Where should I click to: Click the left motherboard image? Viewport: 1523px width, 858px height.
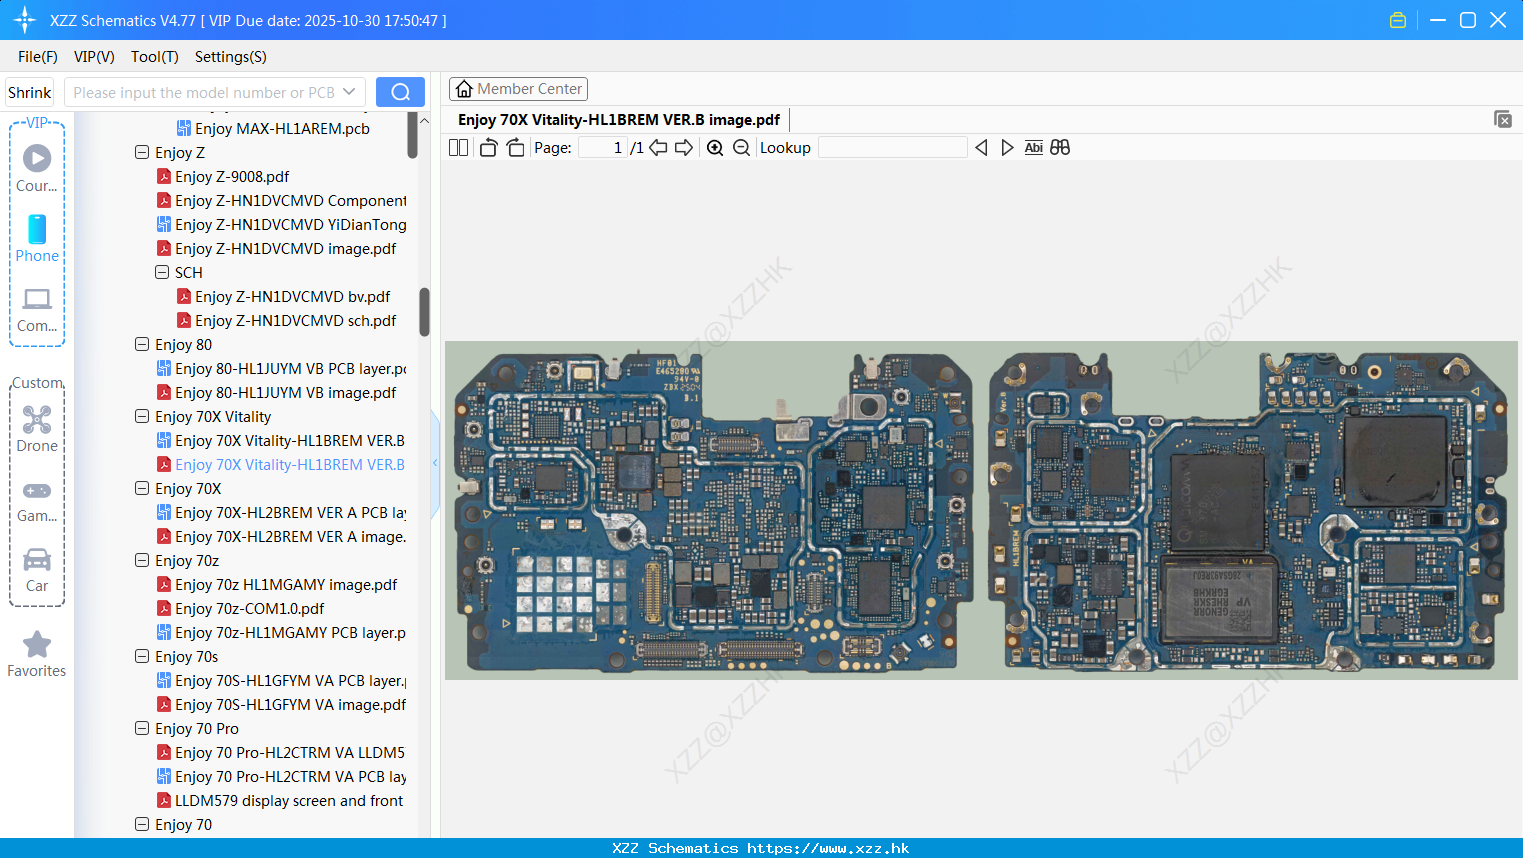pos(713,510)
